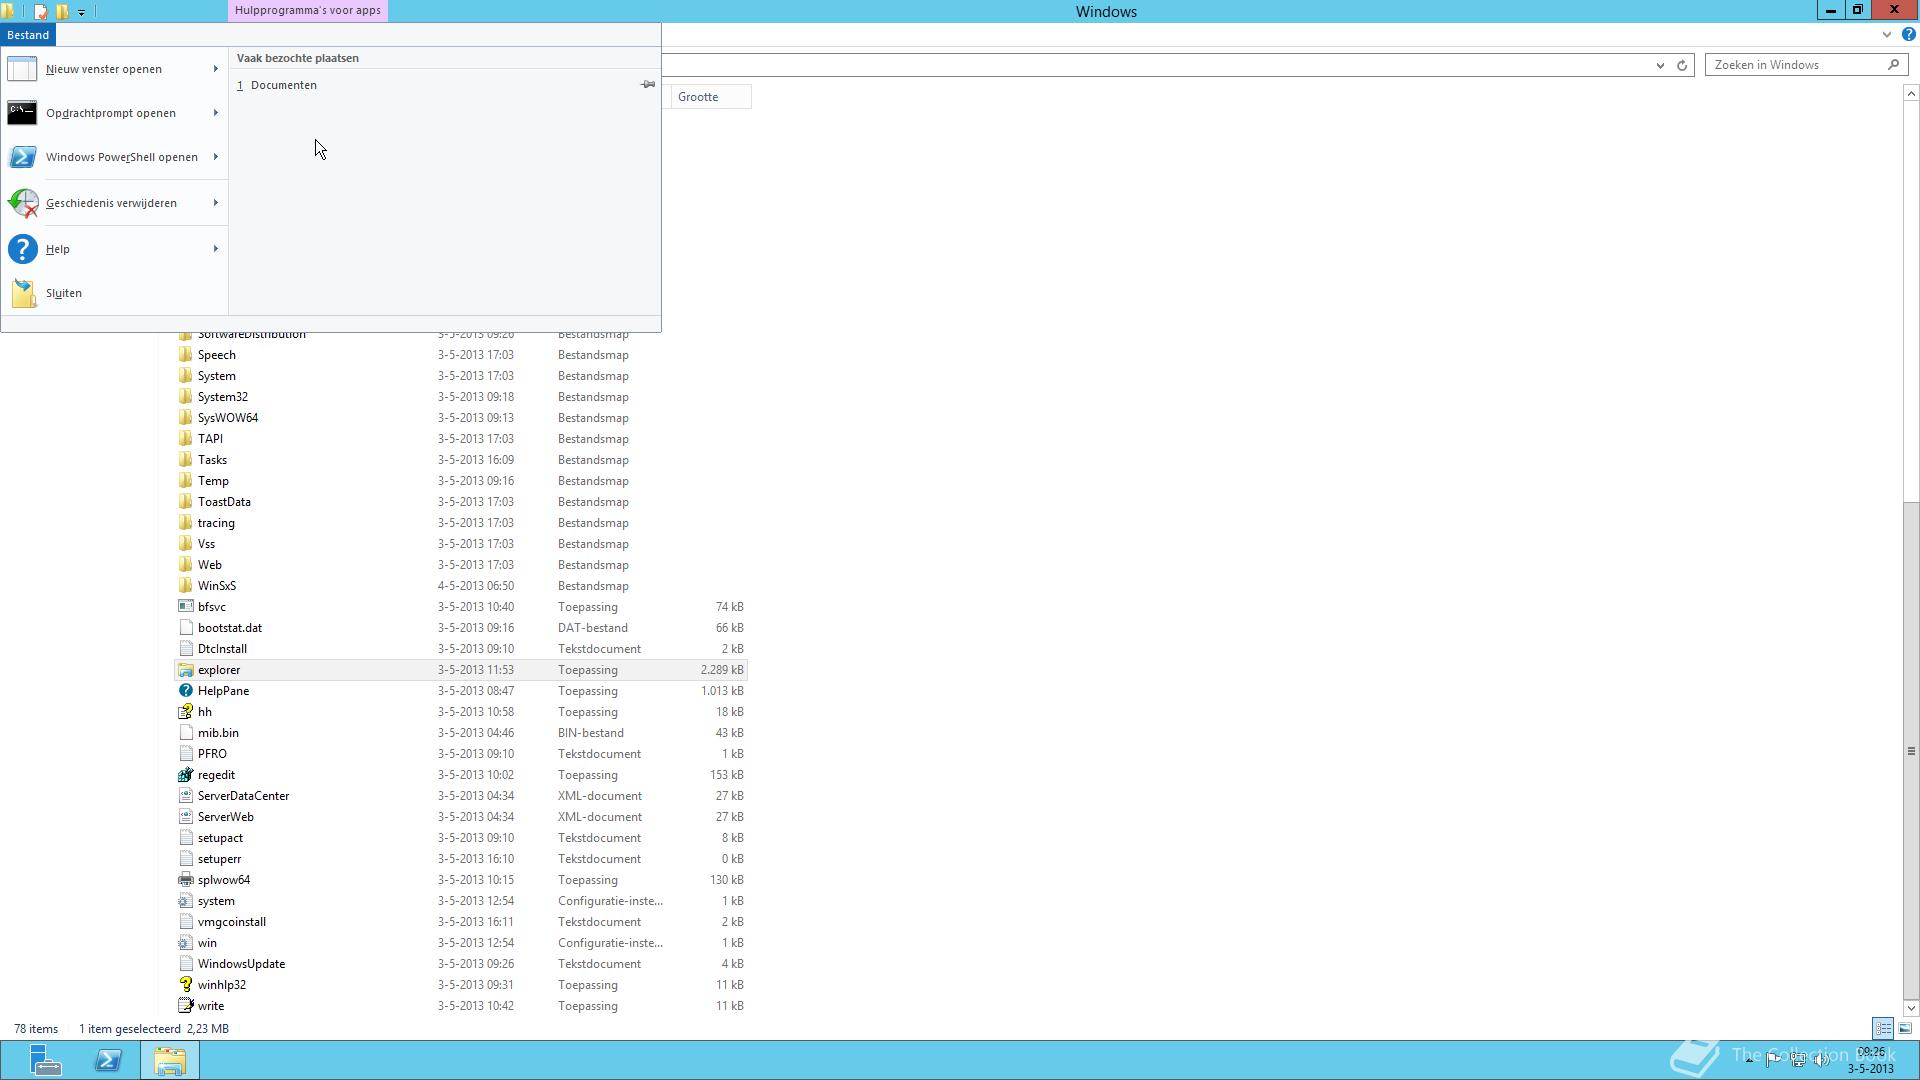Open Server Manager from the taskbar
The image size is (1920, 1080).
point(44,1060)
